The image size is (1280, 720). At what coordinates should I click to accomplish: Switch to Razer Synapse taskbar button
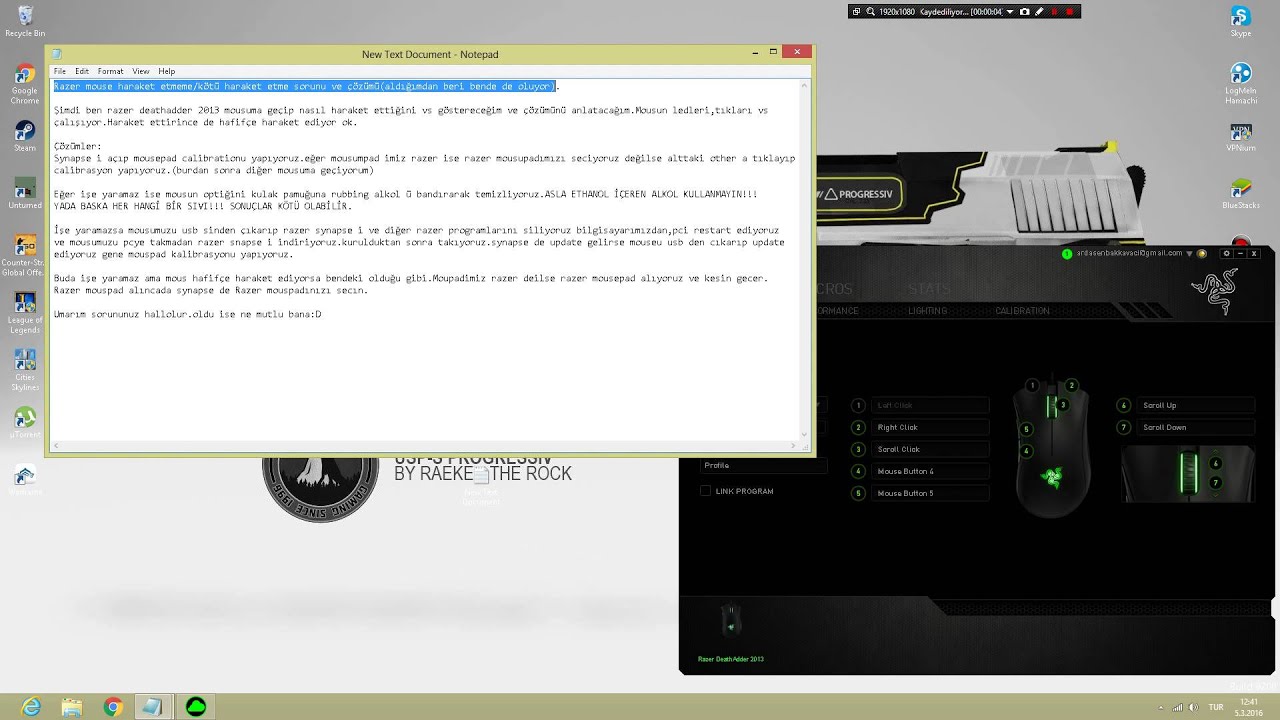(196, 707)
